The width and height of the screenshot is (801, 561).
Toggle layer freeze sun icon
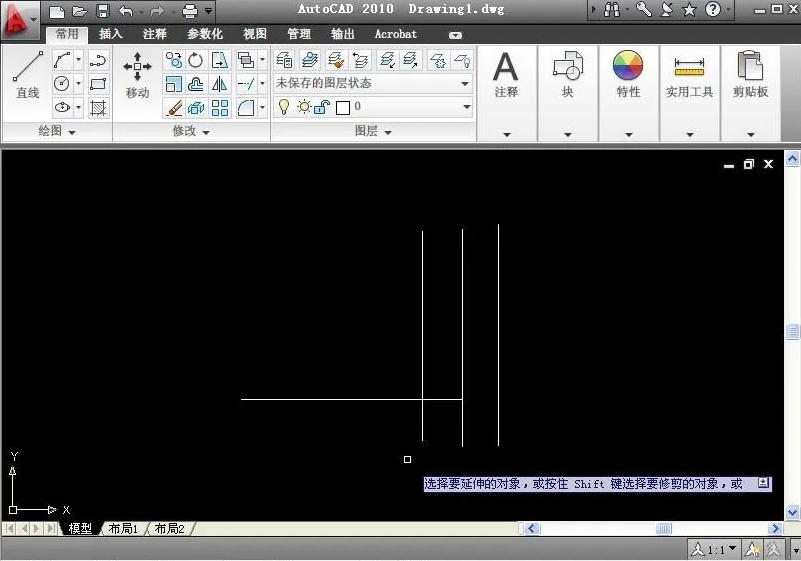[304, 107]
